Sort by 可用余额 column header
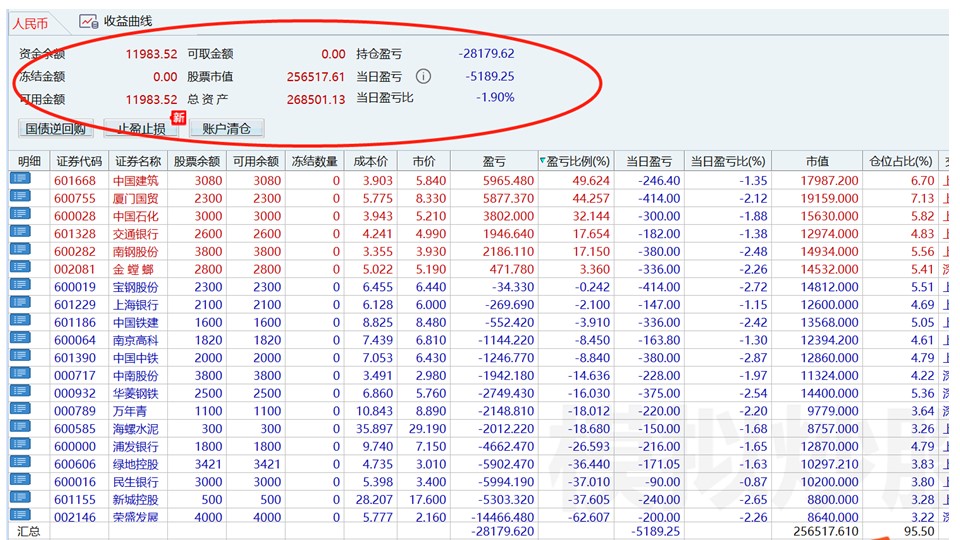The width and height of the screenshot is (960, 540). point(255,162)
